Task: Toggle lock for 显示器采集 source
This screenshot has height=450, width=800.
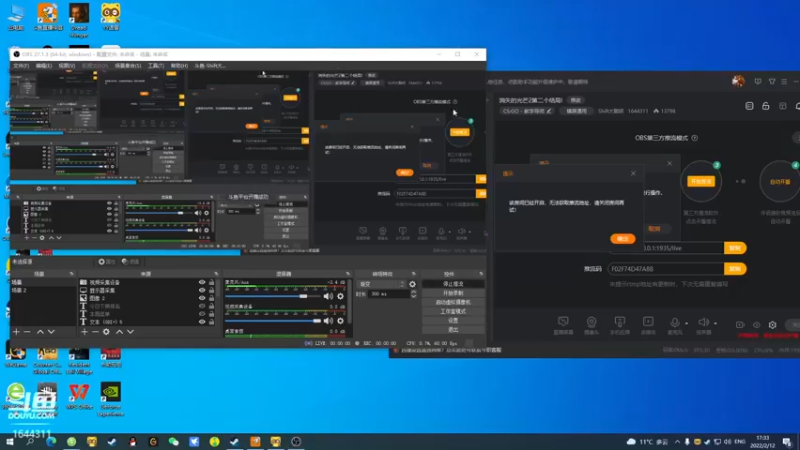Action: [211, 290]
